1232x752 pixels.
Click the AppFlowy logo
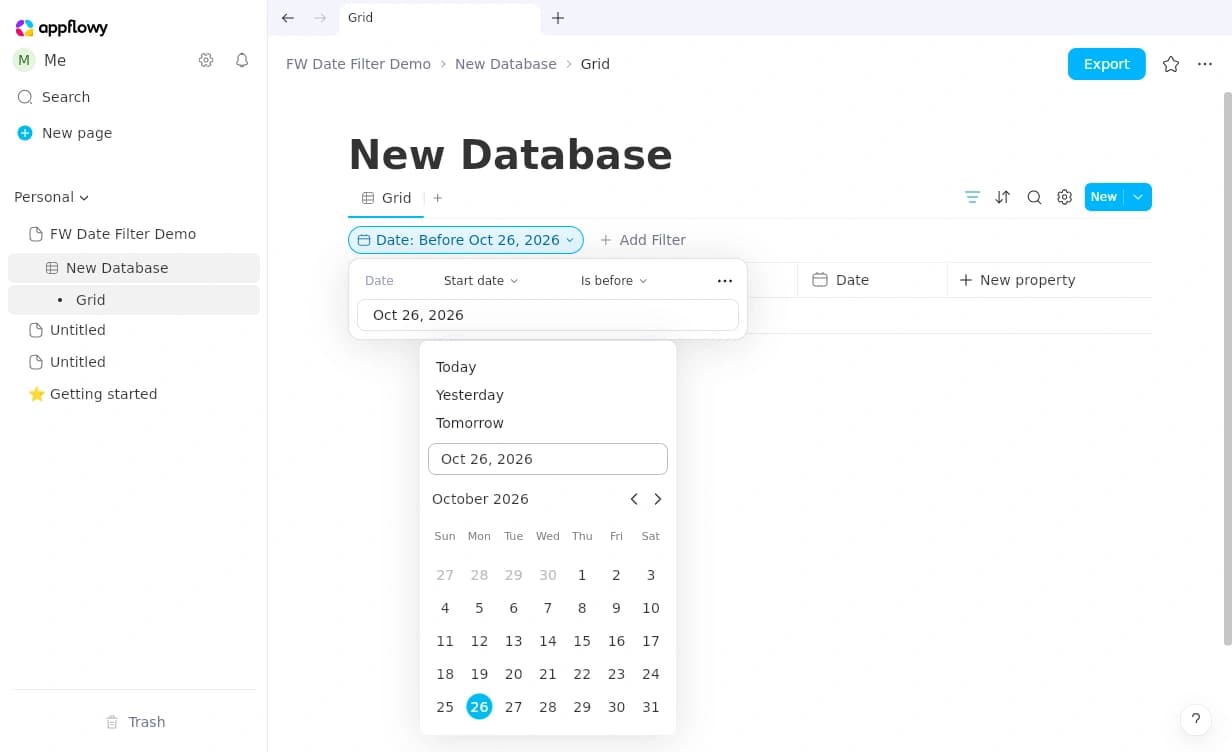pos(61,28)
